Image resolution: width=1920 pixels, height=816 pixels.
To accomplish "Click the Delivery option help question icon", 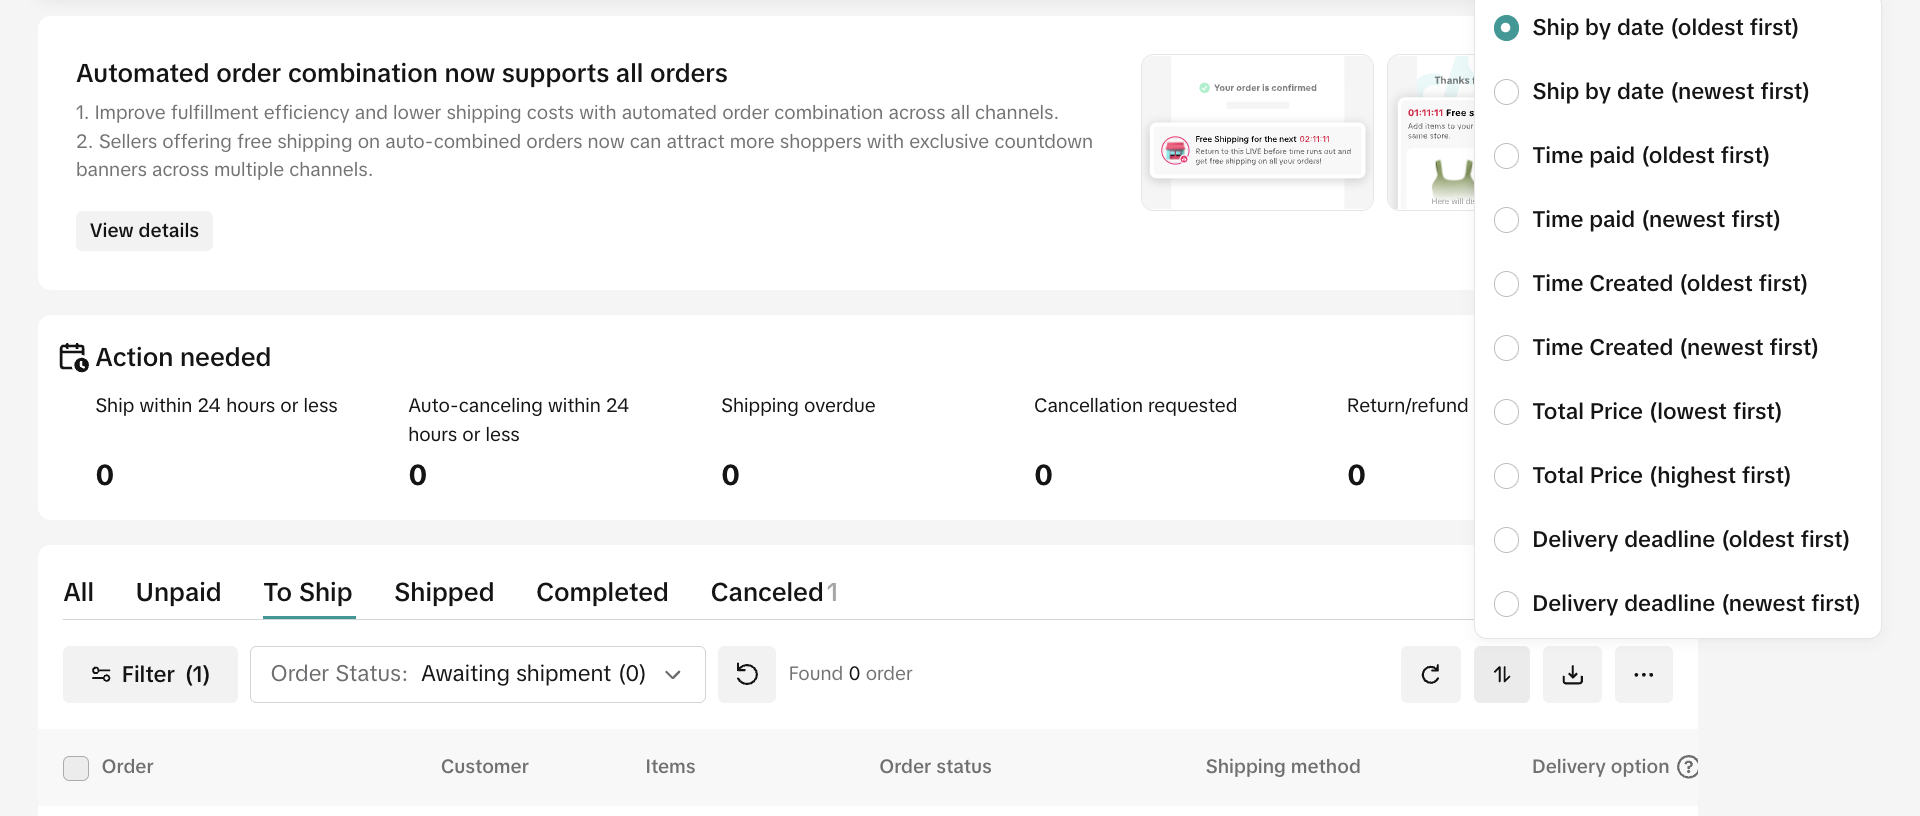I will 1687,766.
